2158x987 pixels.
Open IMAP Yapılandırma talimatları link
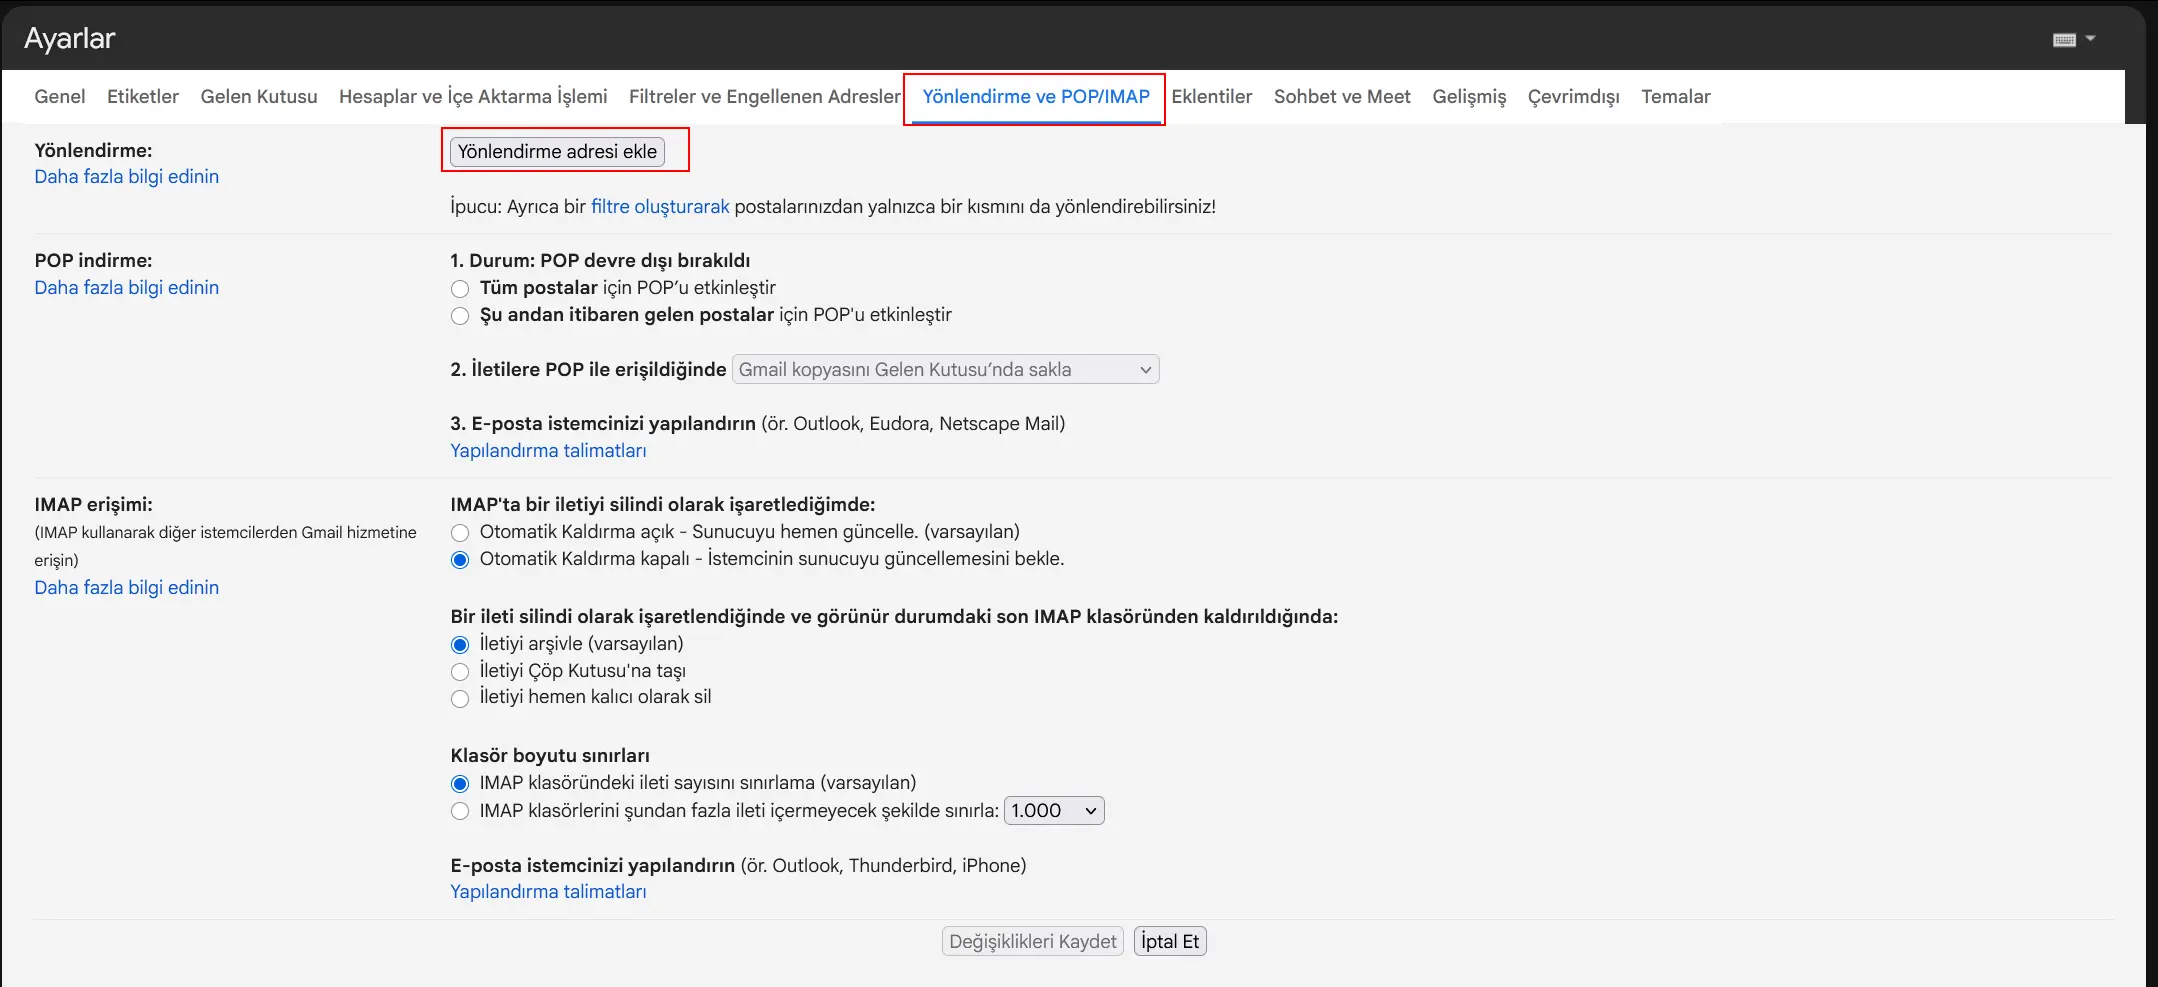(x=548, y=891)
